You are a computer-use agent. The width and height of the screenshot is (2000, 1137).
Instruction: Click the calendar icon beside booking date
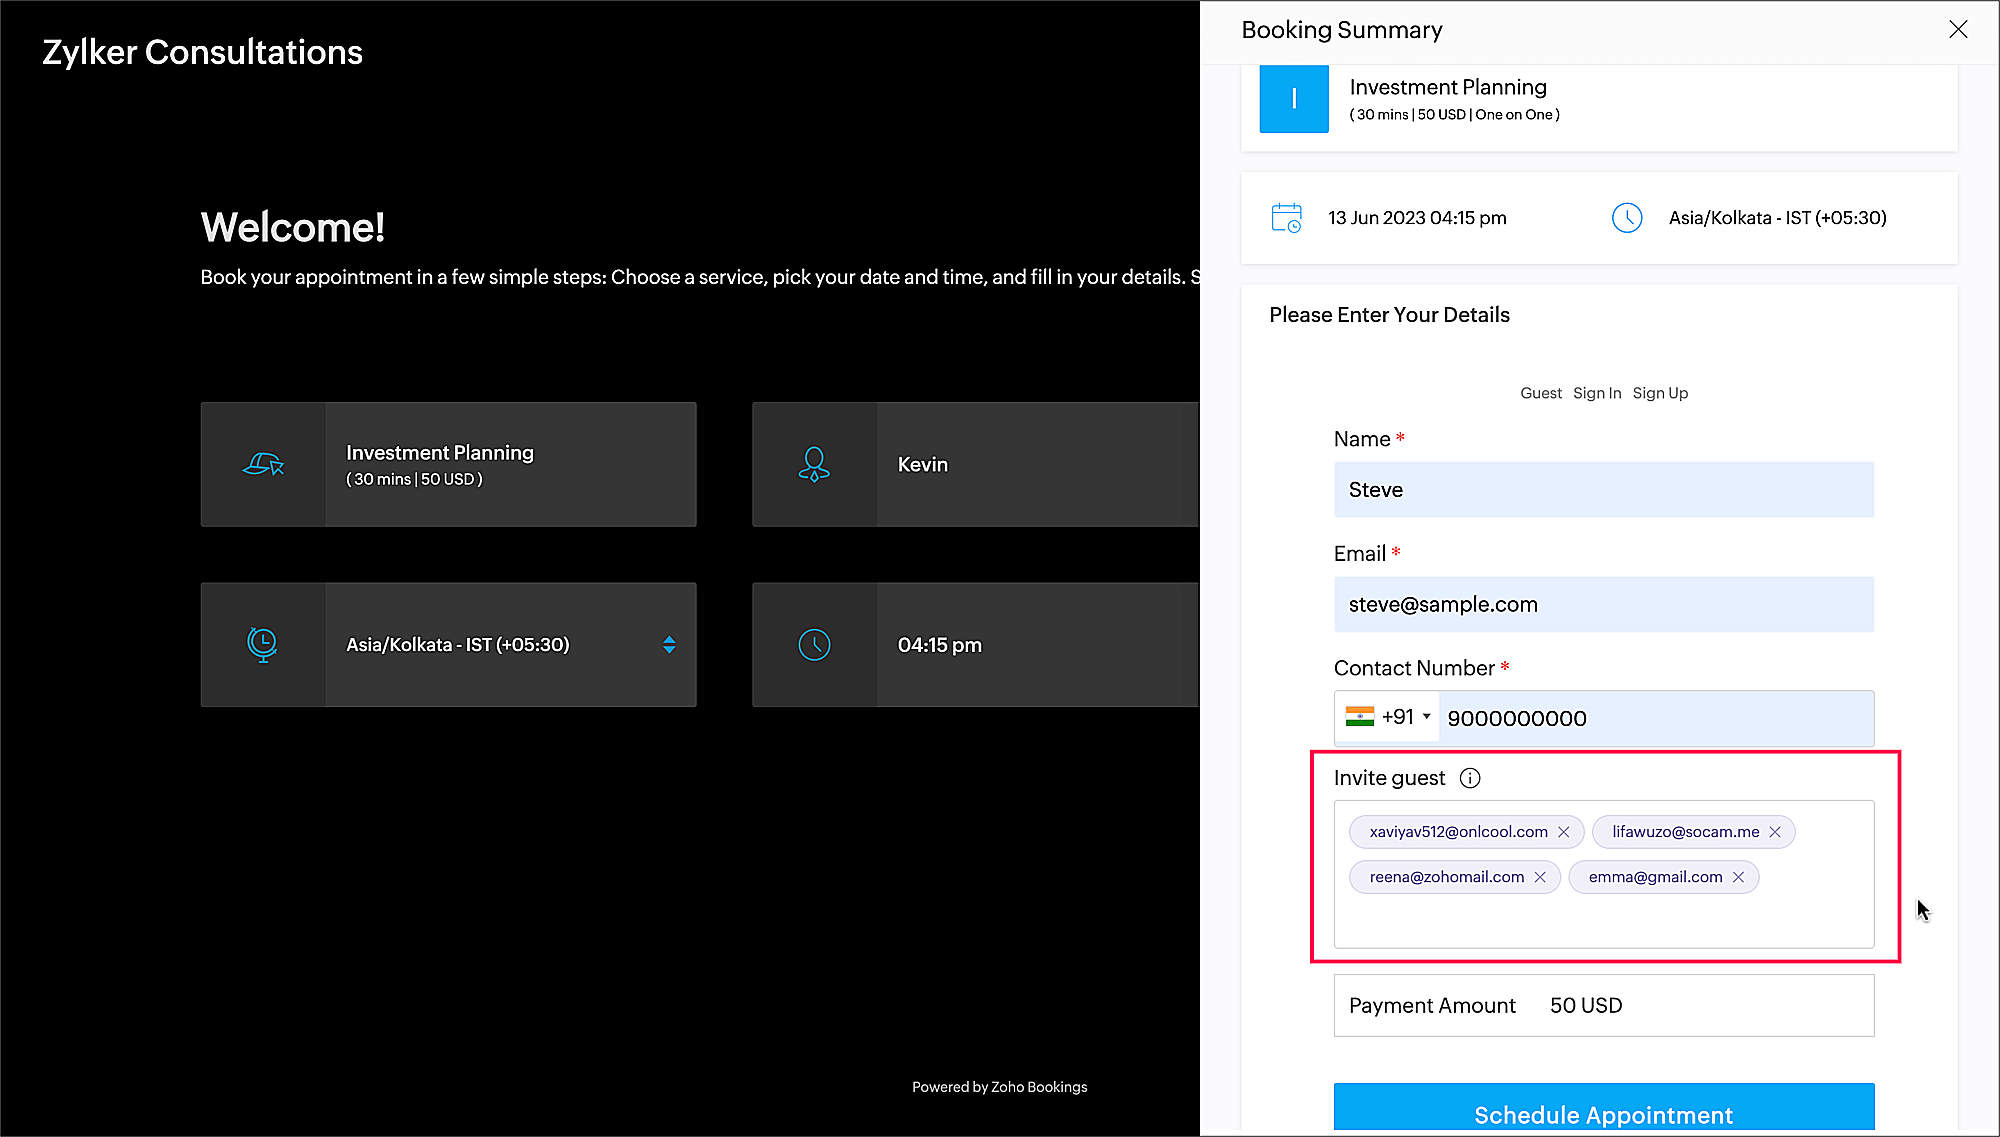click(x=1286, y=218)
